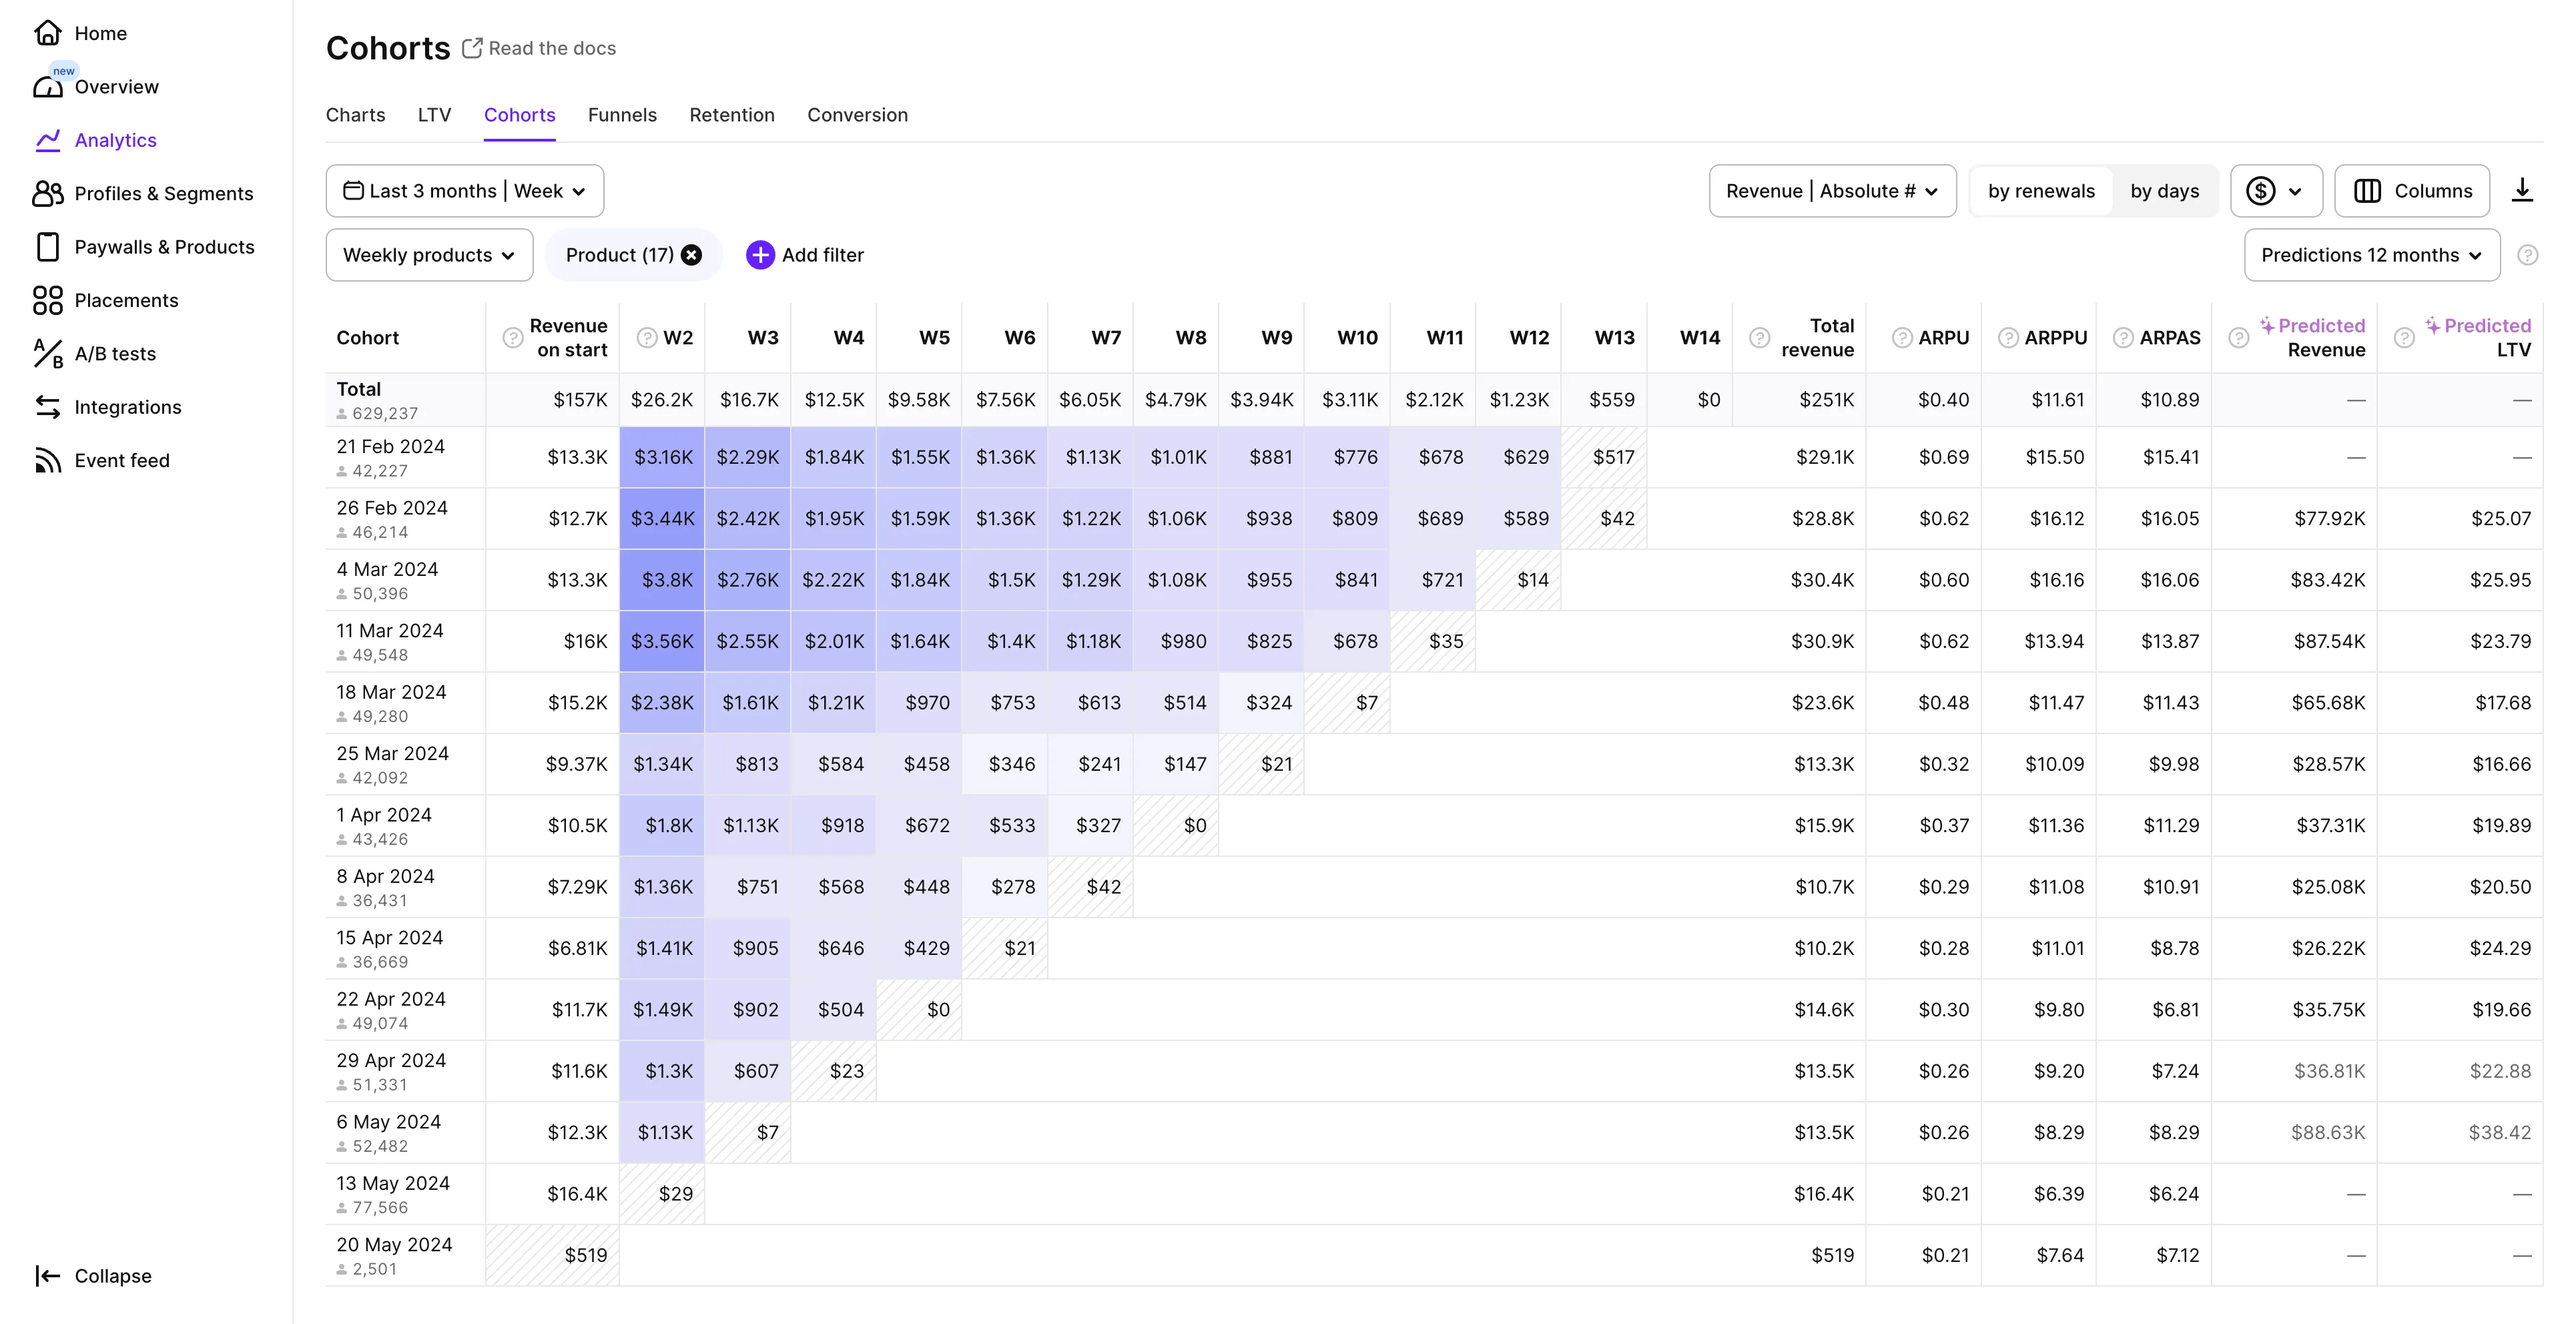Click the Columns button
The image size is (2576, 1324).
(x=2411, y=191)
